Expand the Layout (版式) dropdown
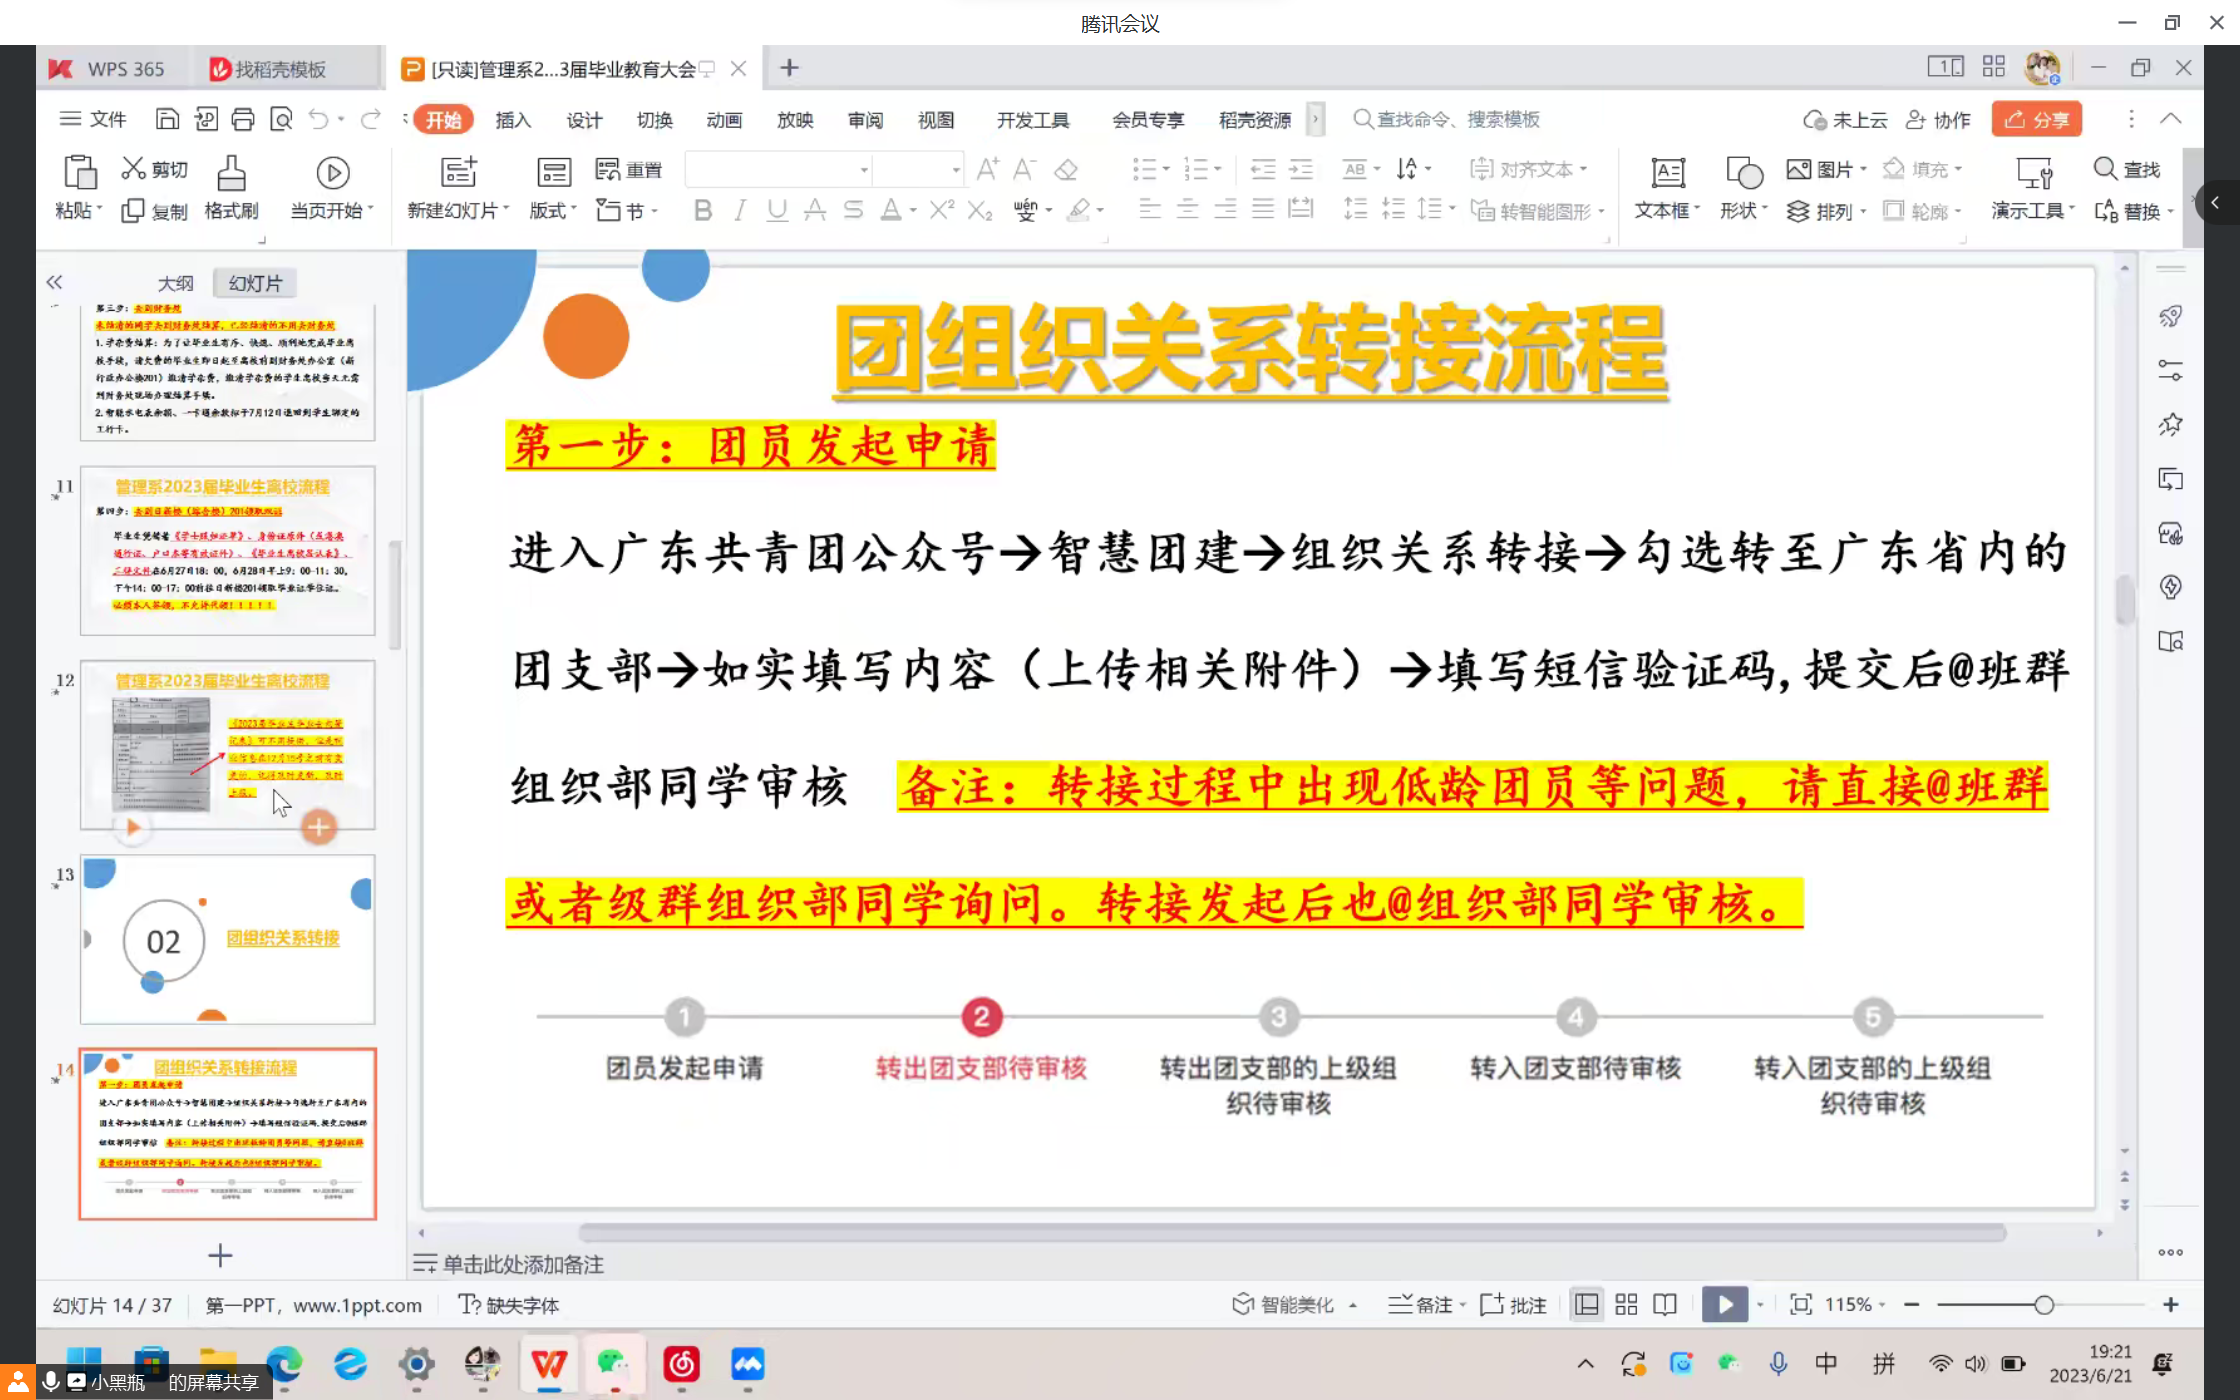This screenshot has width=2240, height=1400. tap(553, 211)
